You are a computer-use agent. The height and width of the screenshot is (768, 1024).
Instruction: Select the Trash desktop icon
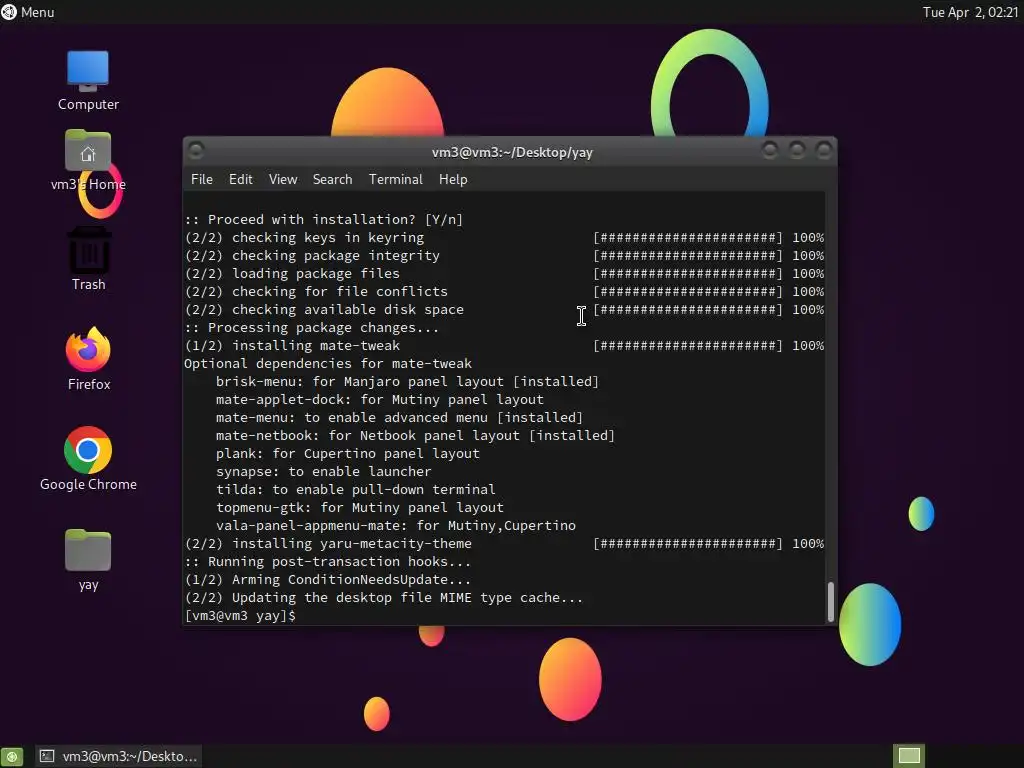[x=88, y=259]
